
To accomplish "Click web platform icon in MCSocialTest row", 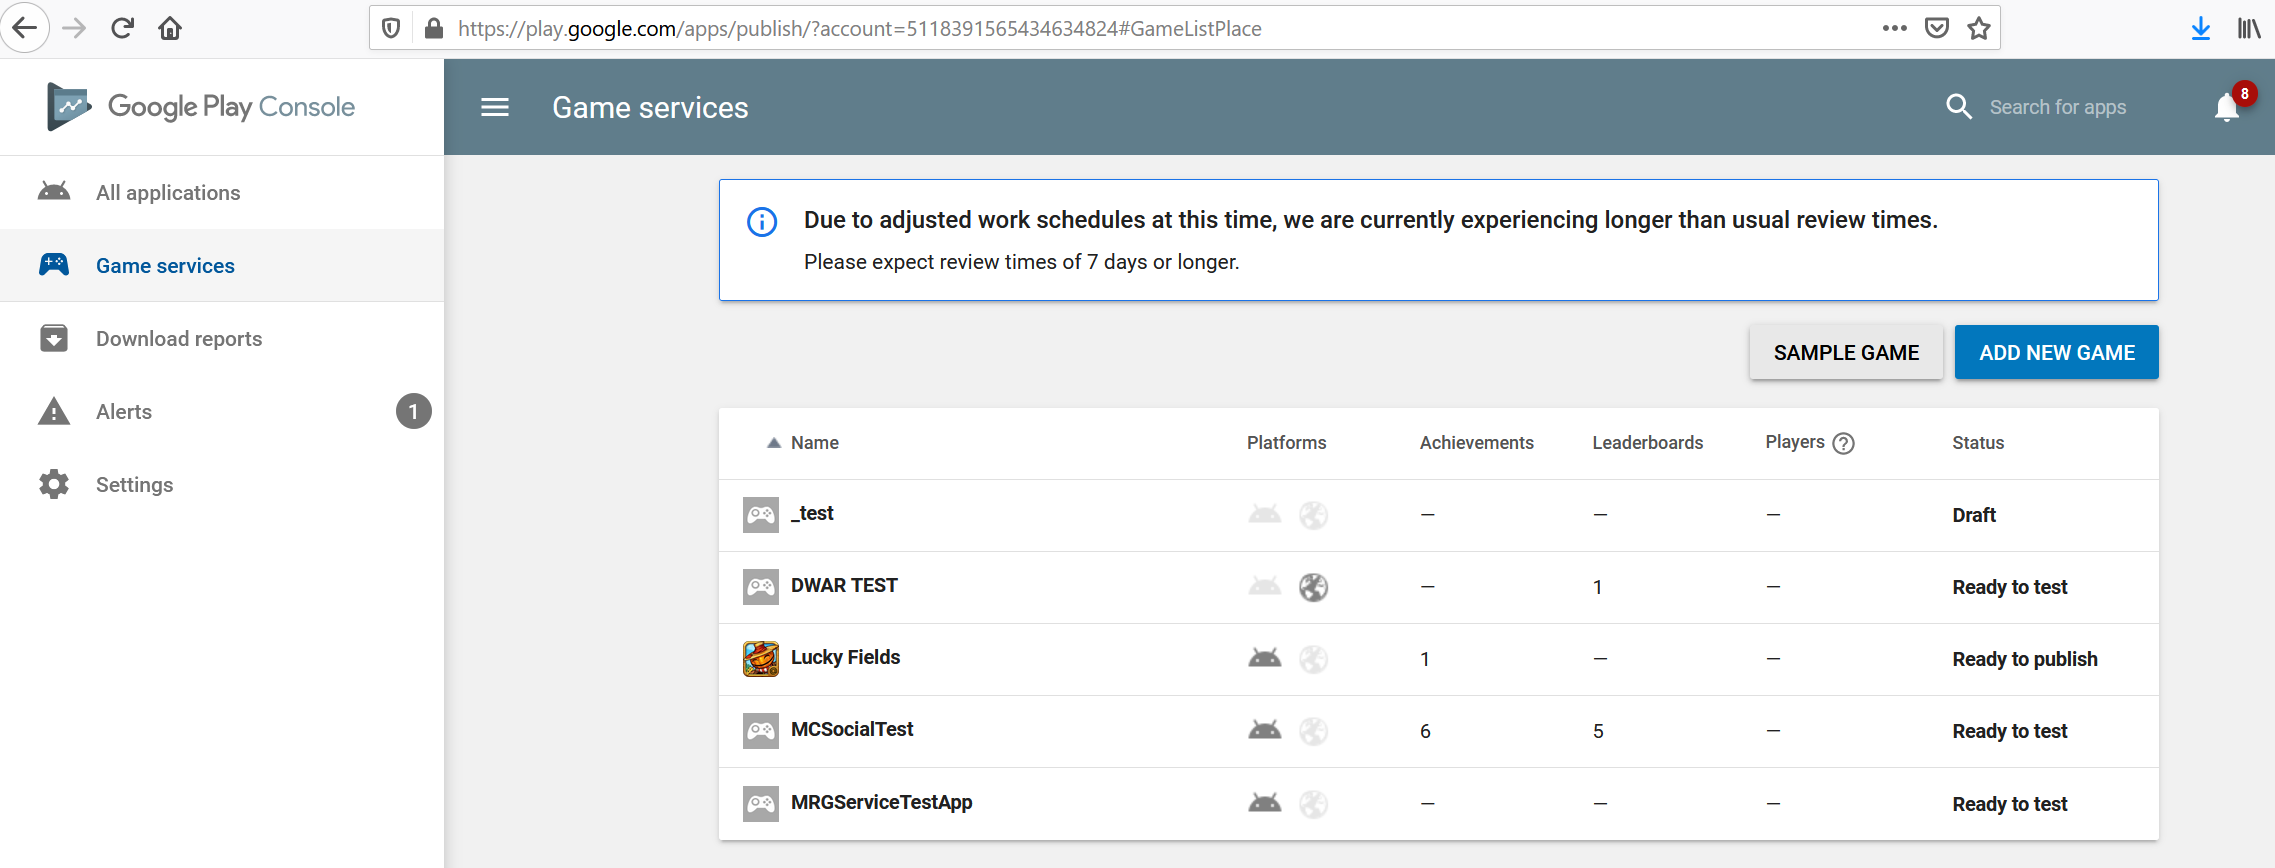I will (x=1313, y=731).
